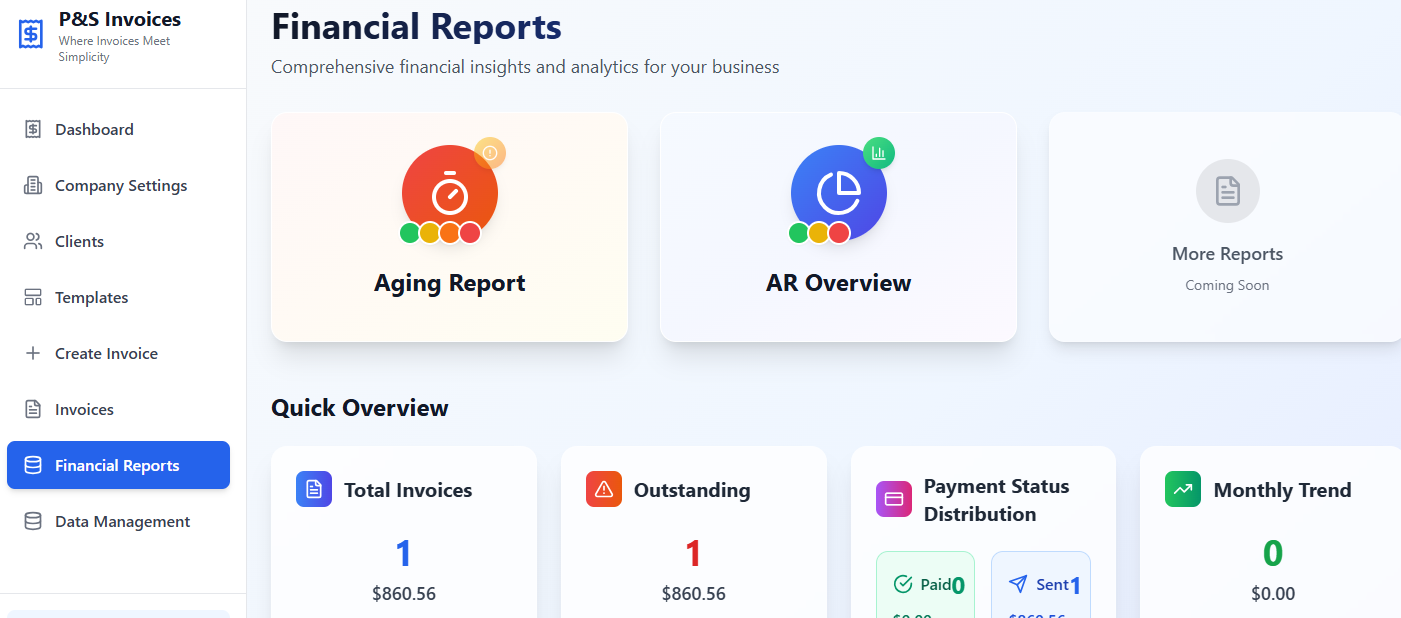The height and width of the screenshot is (618, 1401).
Task: Click the blue Total Invoices document icon
Action: tap(313, 489)
